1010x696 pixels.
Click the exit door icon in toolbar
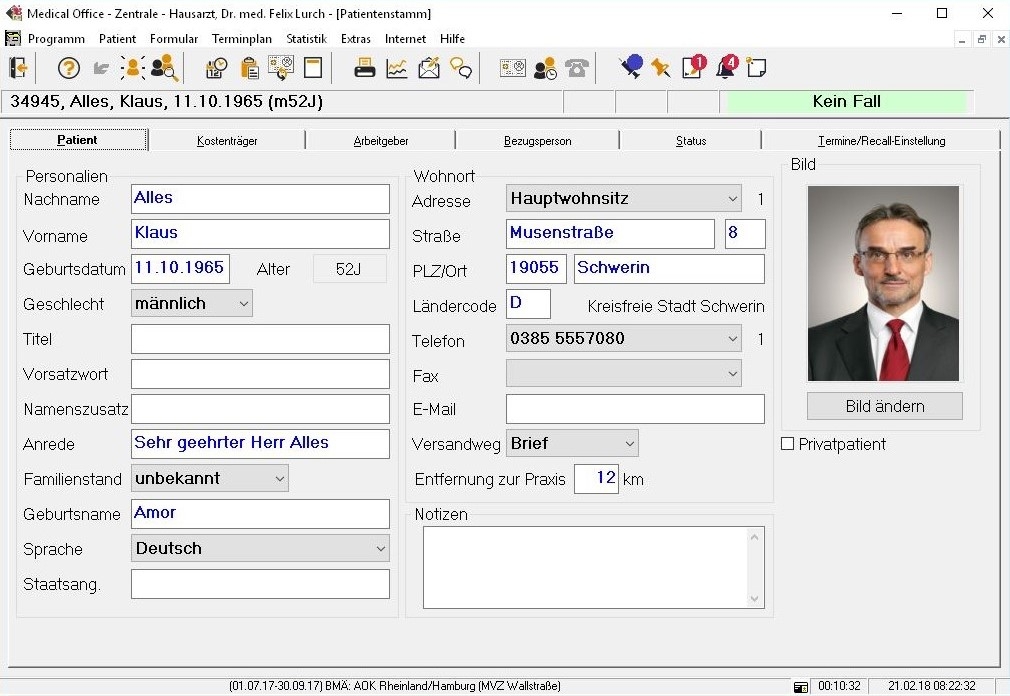point(18,68)
